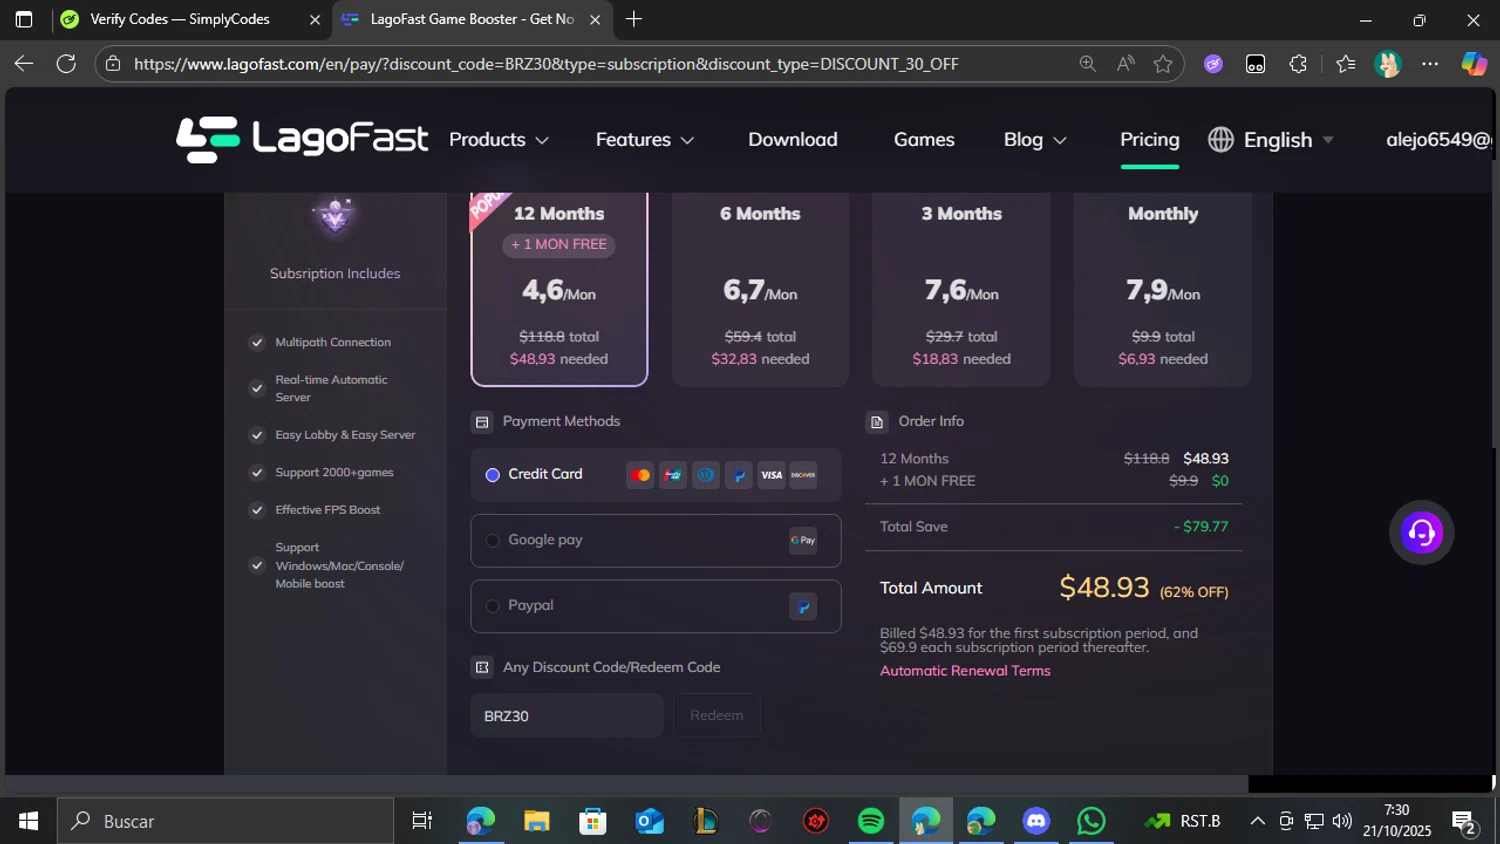Select the Monthly plan card
The image size is (1500, 844).
tap(1163, 289)
